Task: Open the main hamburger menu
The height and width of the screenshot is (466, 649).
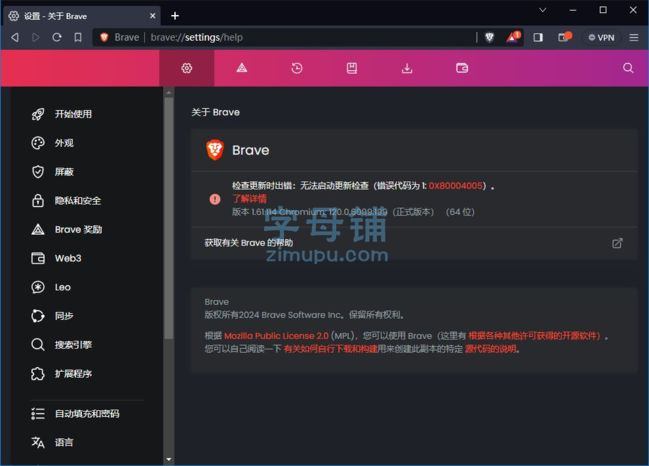Action: tap(634, 38)
